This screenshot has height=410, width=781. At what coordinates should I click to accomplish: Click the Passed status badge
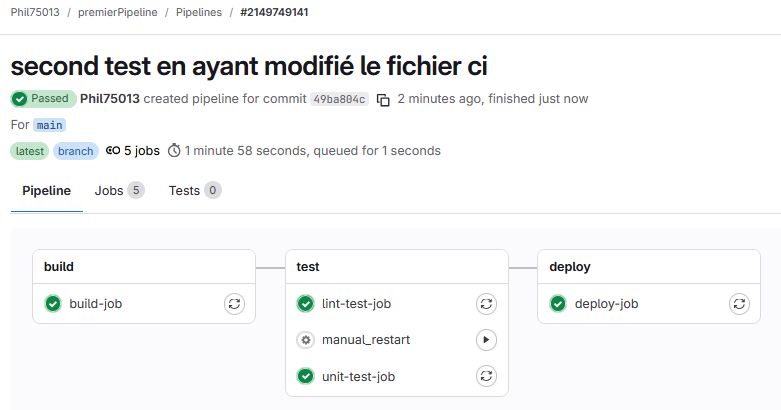point(43,99)
